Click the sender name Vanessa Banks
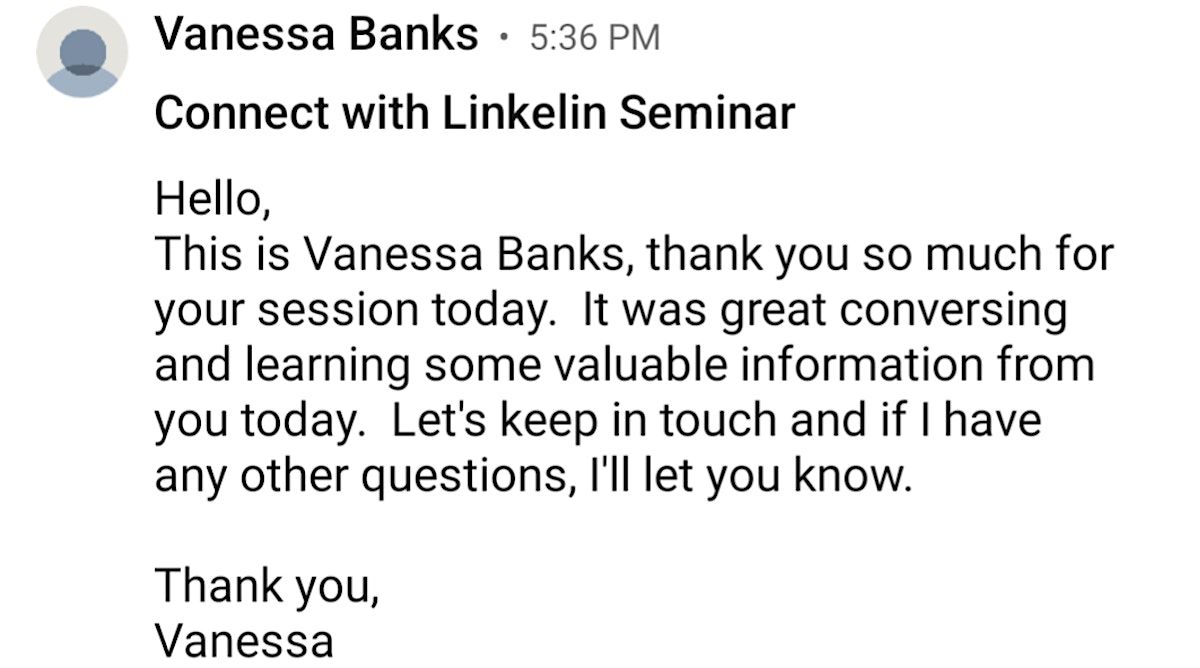This screenshot has height=668, width=1200. (x=317, y=36)
